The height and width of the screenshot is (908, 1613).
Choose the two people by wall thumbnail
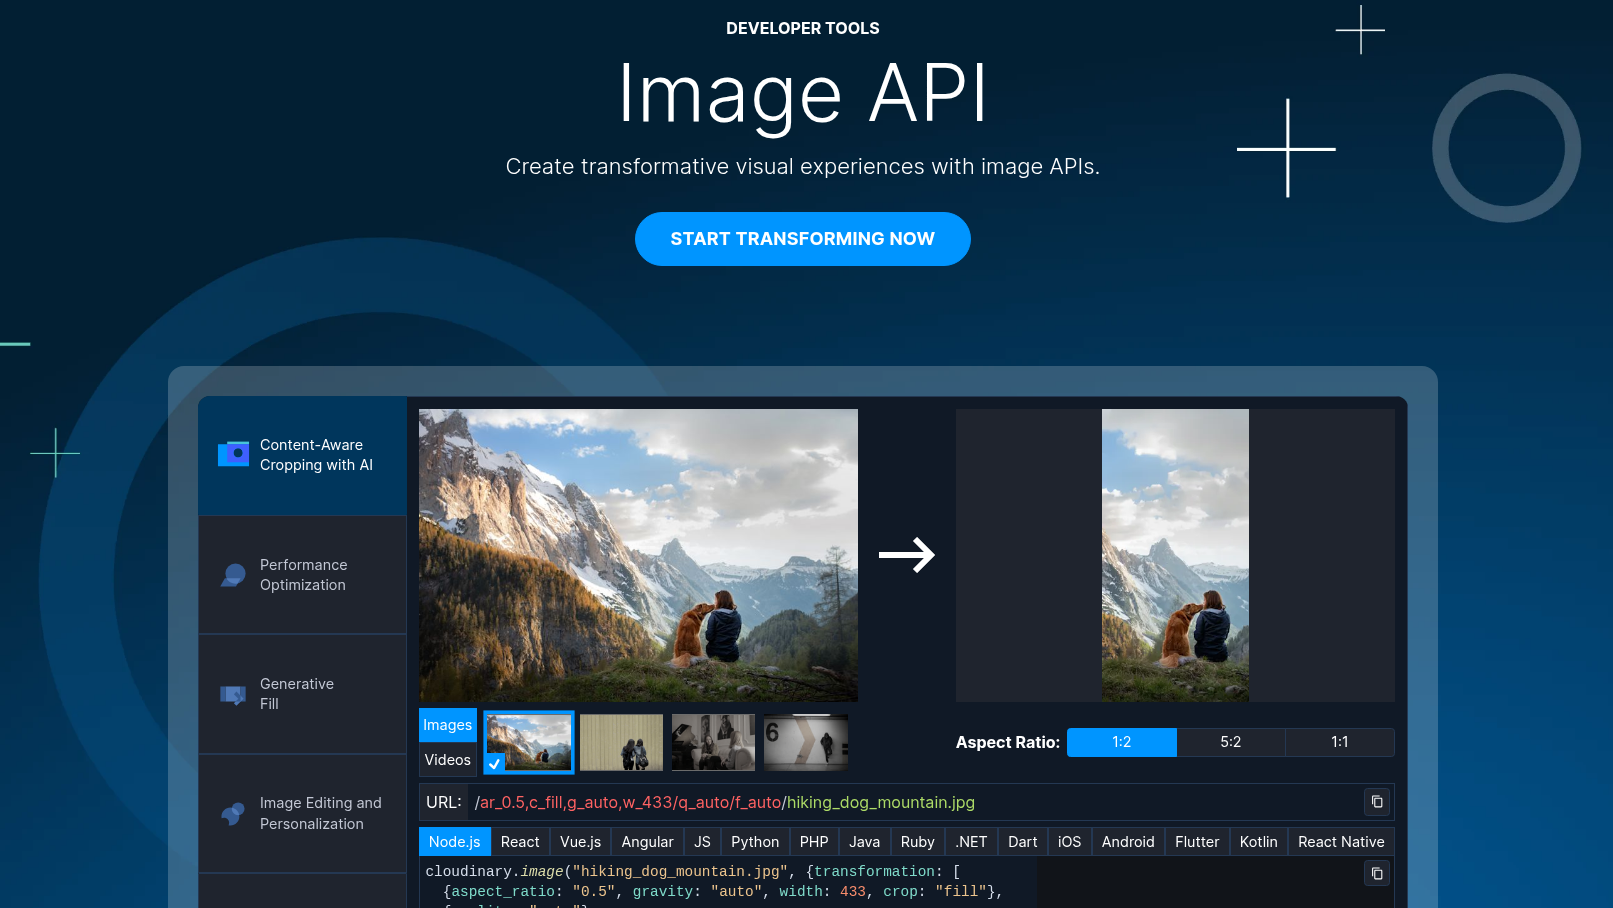pos(621,742)
